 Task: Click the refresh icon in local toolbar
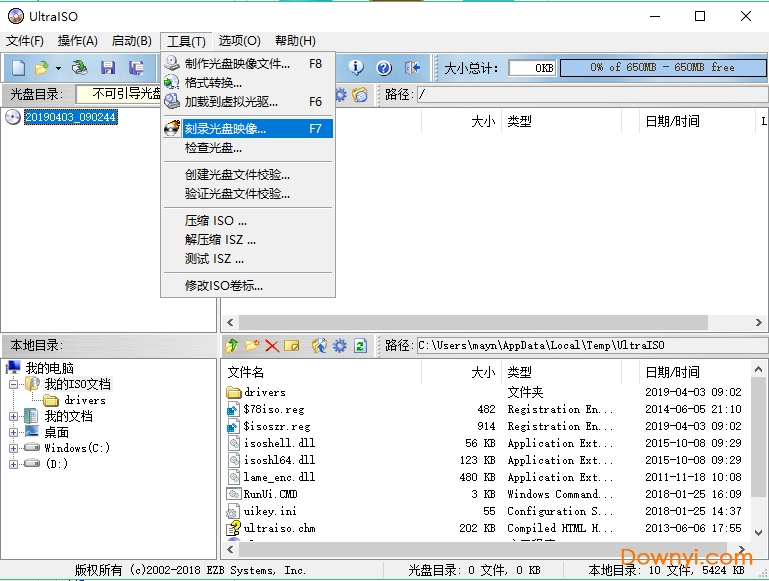point(360,346)
